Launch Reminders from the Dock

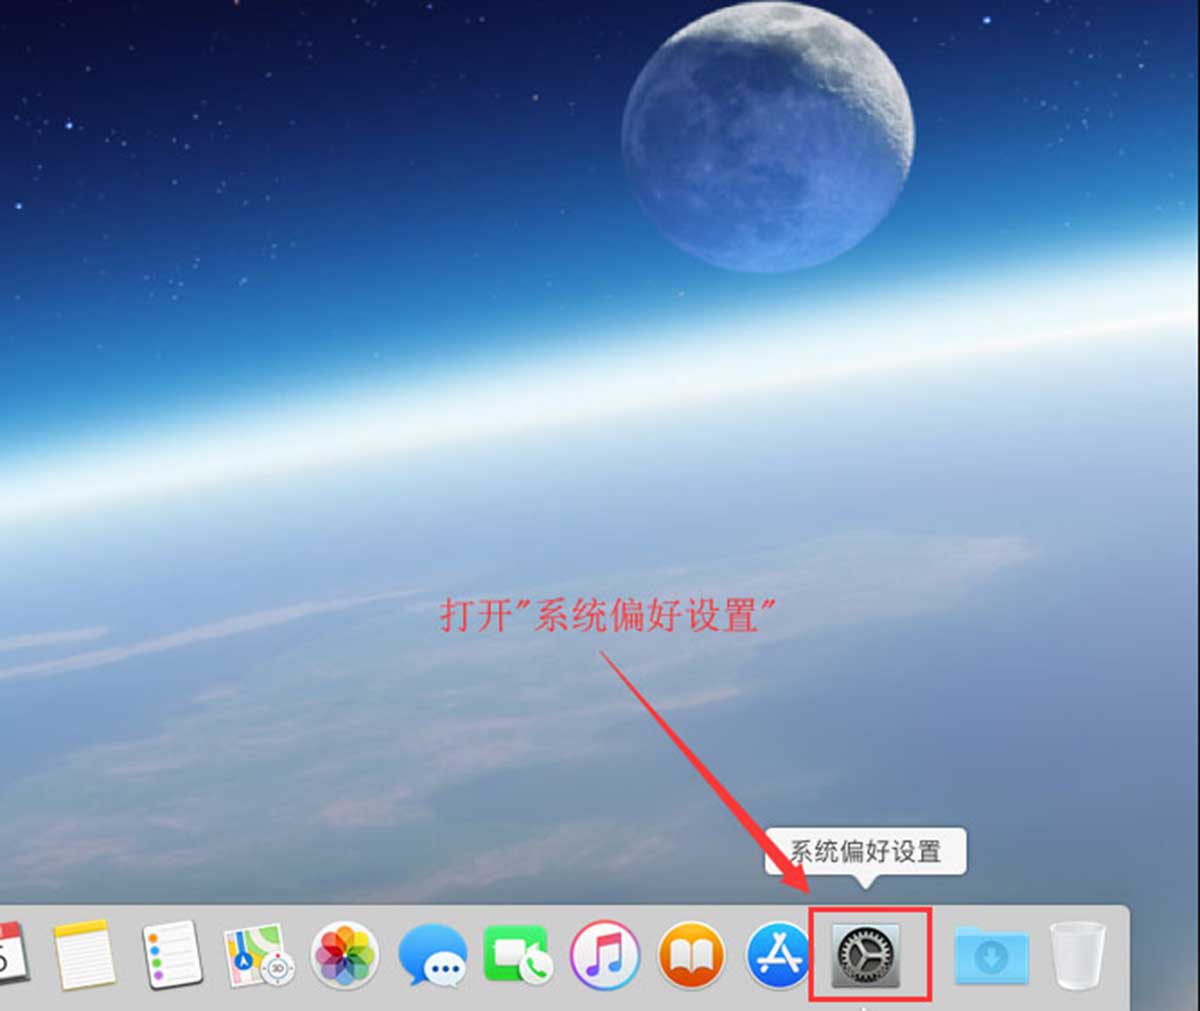pos(173,954)
